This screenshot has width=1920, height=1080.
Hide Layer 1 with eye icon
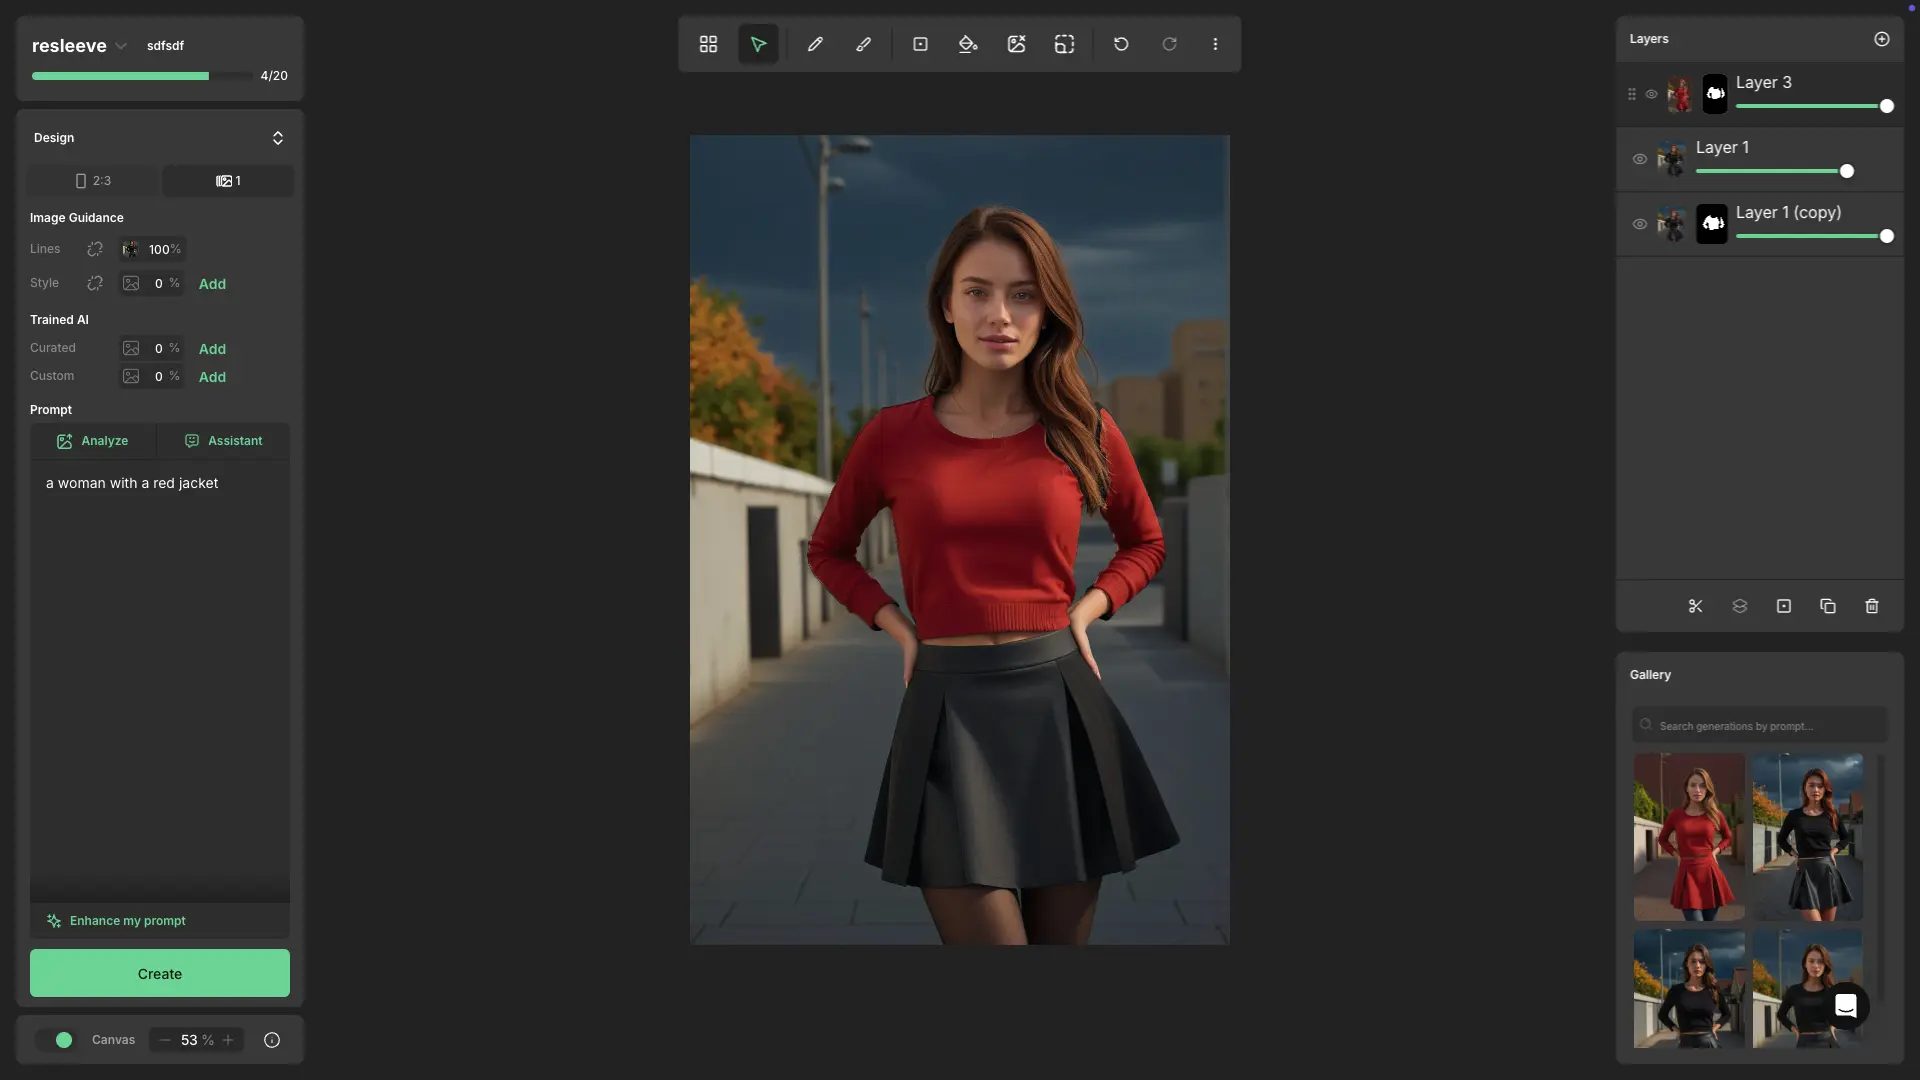click(x=1640, y=159)
